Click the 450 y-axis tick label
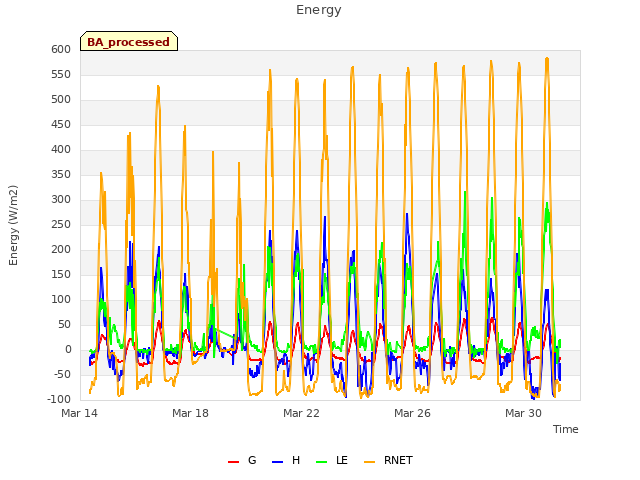Screen dimensions: 640x480 [61, 125]
